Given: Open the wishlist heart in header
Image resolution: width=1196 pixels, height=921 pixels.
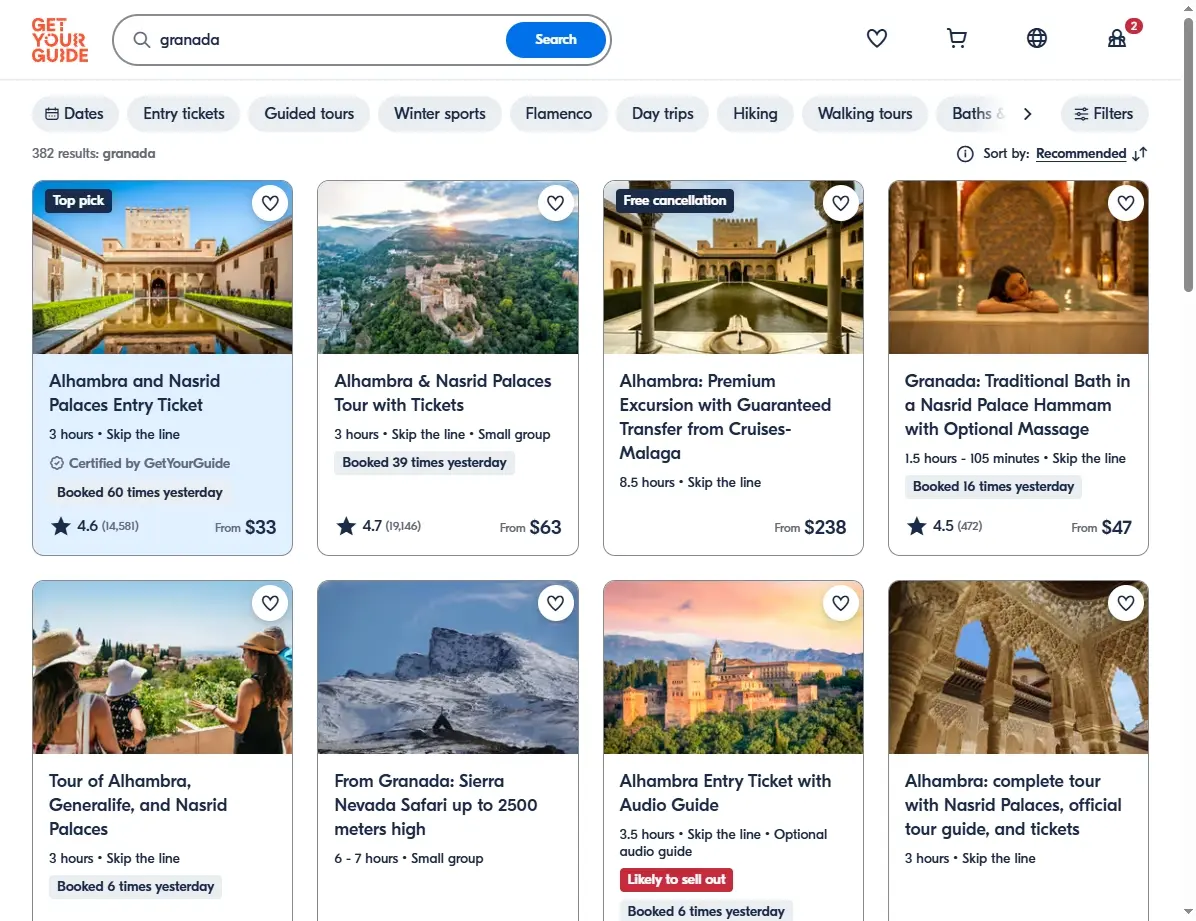Looking at the screenshot, I should pyautogui.click(x=876, y=38).
